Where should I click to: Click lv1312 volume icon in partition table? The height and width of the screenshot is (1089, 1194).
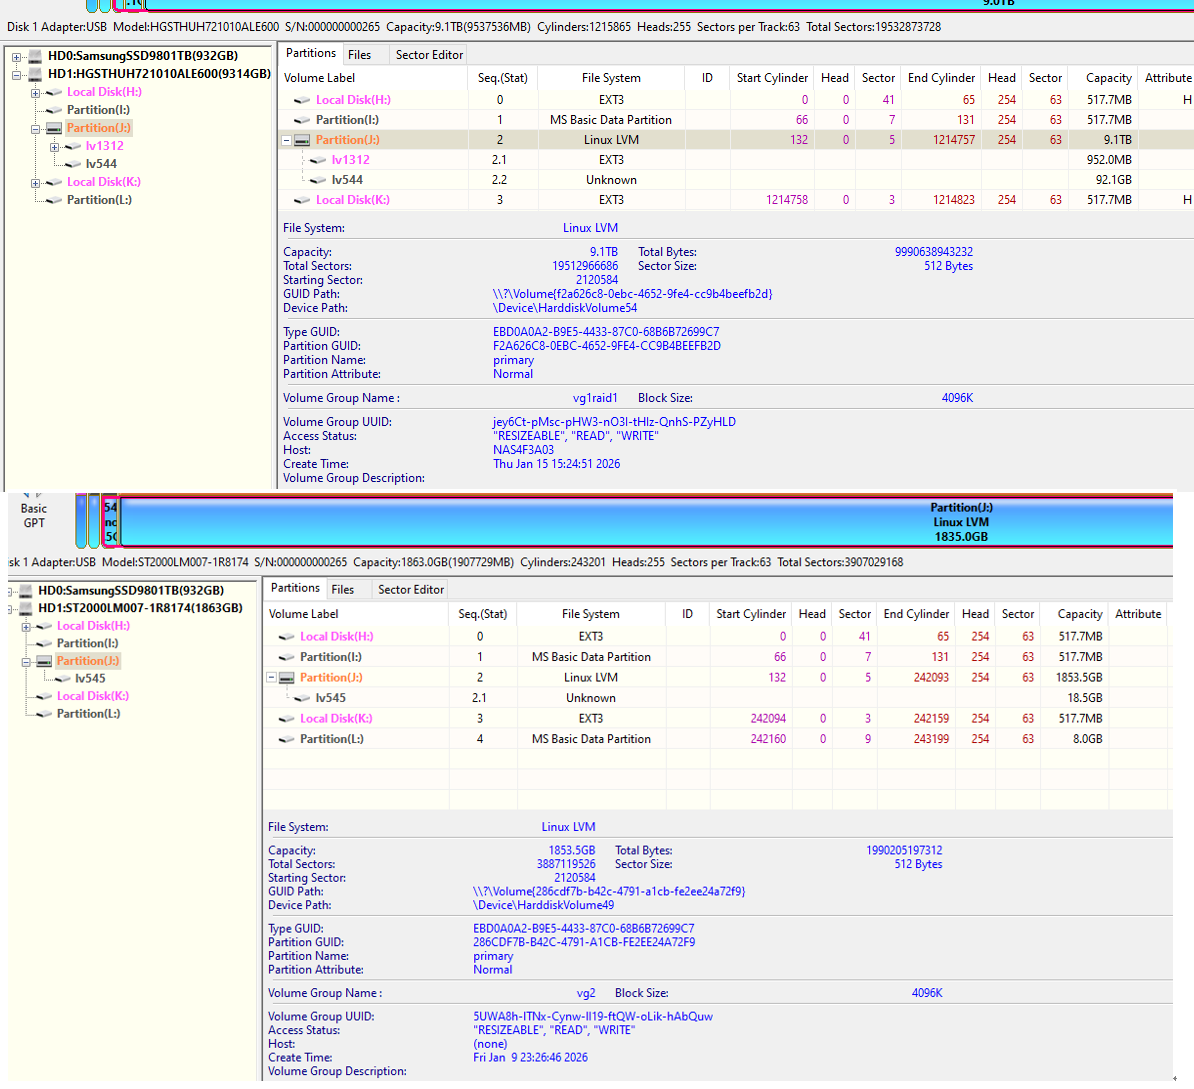point(318,160)
